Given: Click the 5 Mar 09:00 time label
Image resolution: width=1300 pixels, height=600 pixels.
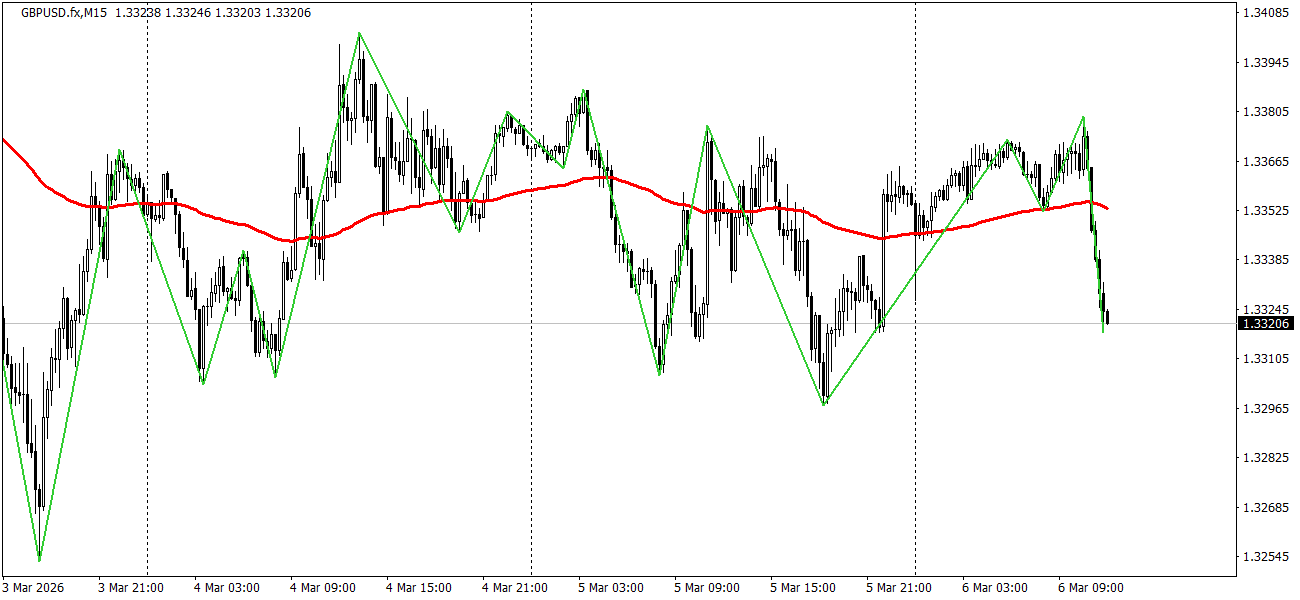Looking at the screenshot, I should [707, 588].
